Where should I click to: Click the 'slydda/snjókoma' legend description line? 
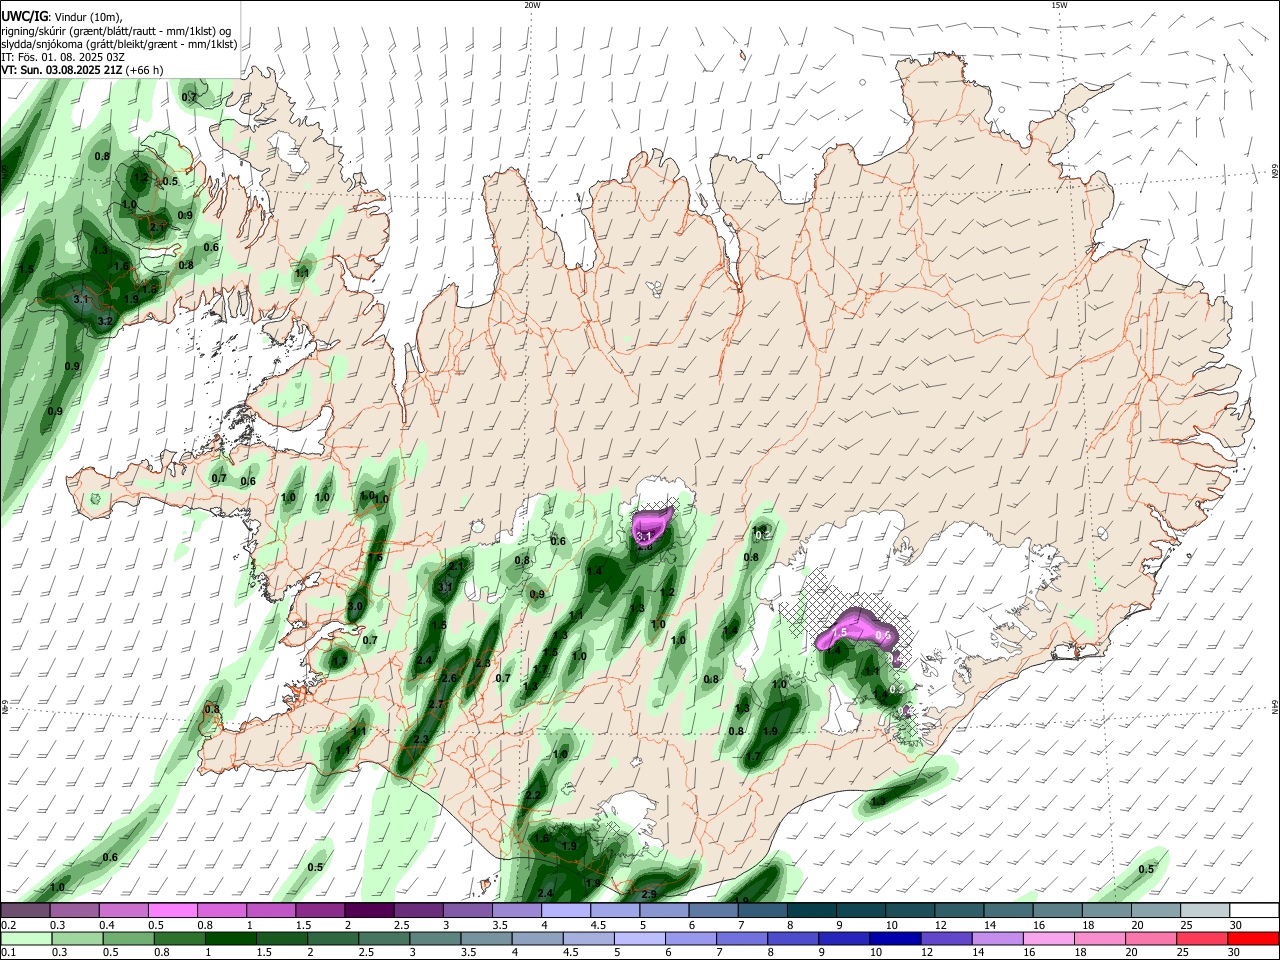[119, 44]
